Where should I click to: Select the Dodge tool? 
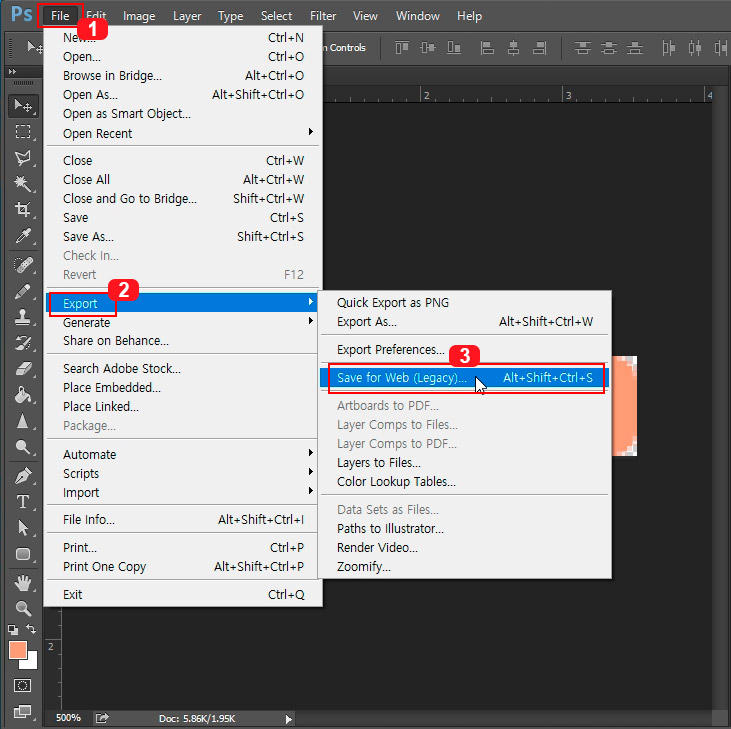tap(23, 447)
